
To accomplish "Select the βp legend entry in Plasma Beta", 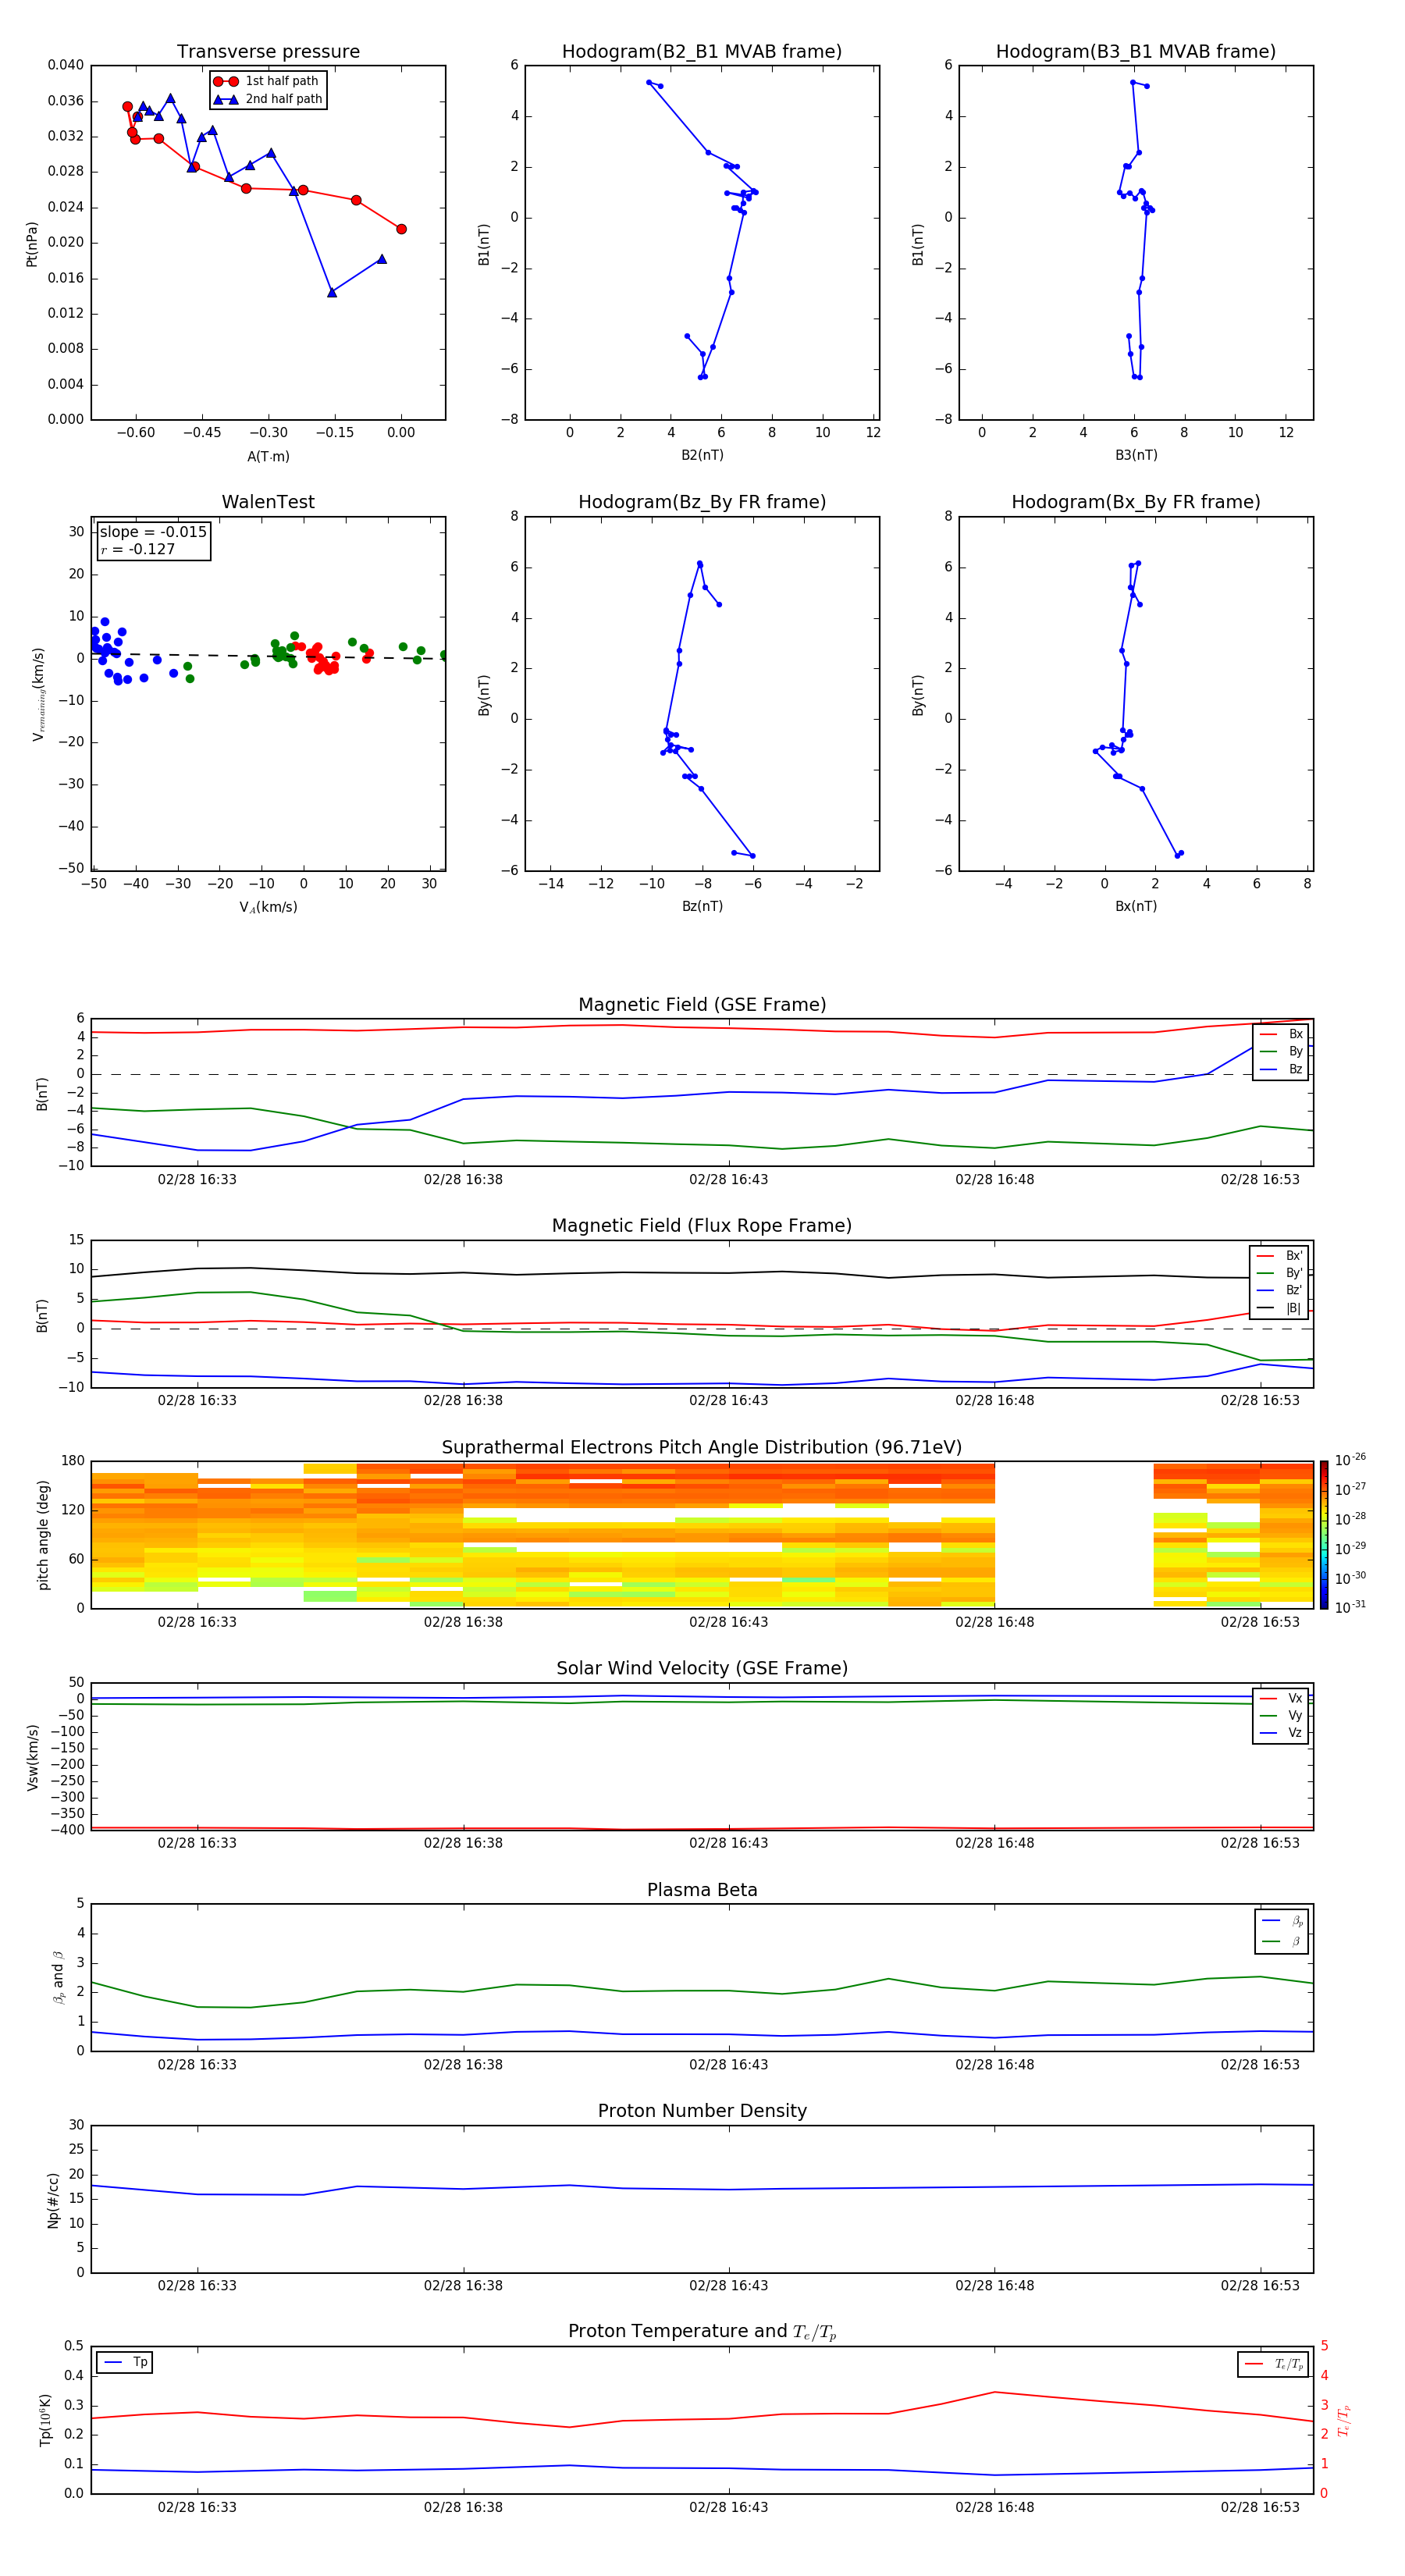I will (1282, 1921).
